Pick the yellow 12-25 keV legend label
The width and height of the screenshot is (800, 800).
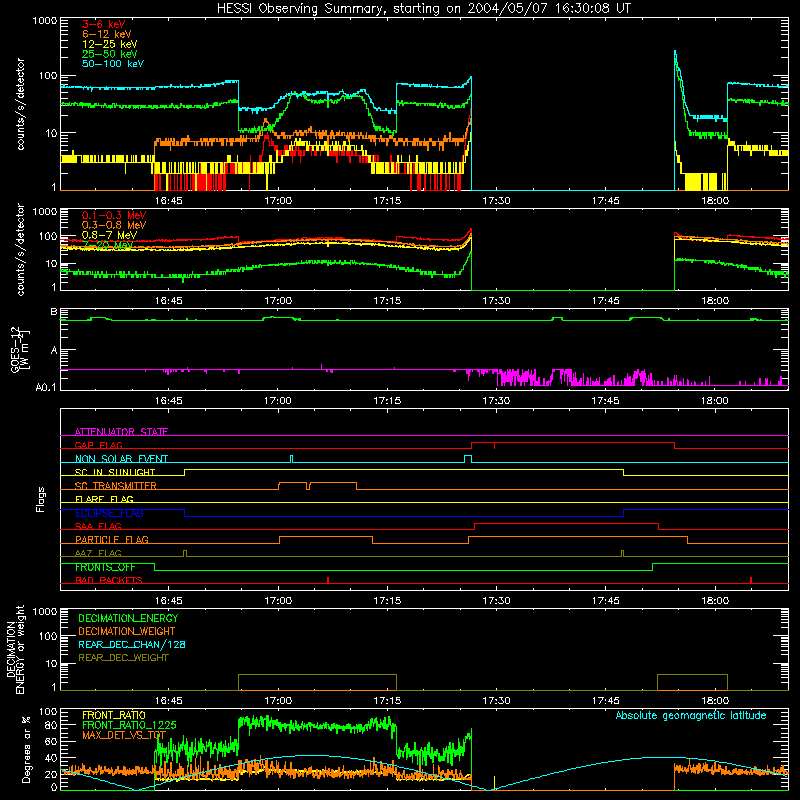click(x=109, y=44)
